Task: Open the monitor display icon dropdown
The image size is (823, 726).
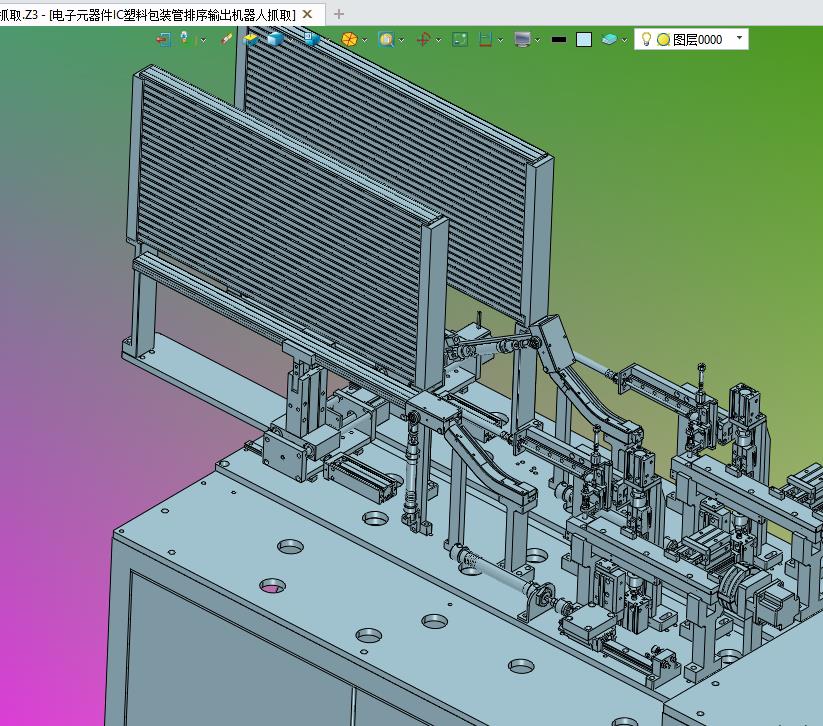Action: (x=538, y=40)
